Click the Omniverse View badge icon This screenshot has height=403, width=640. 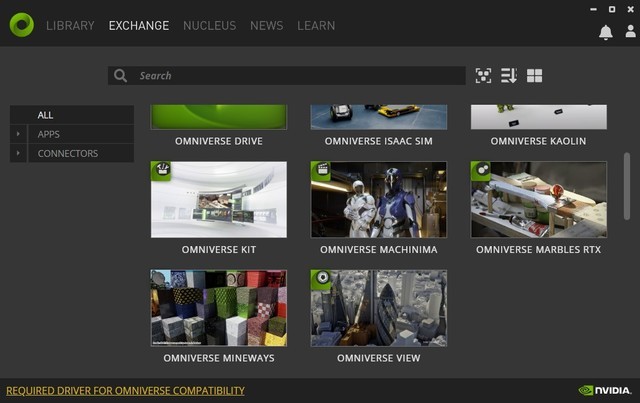point(321,279)
